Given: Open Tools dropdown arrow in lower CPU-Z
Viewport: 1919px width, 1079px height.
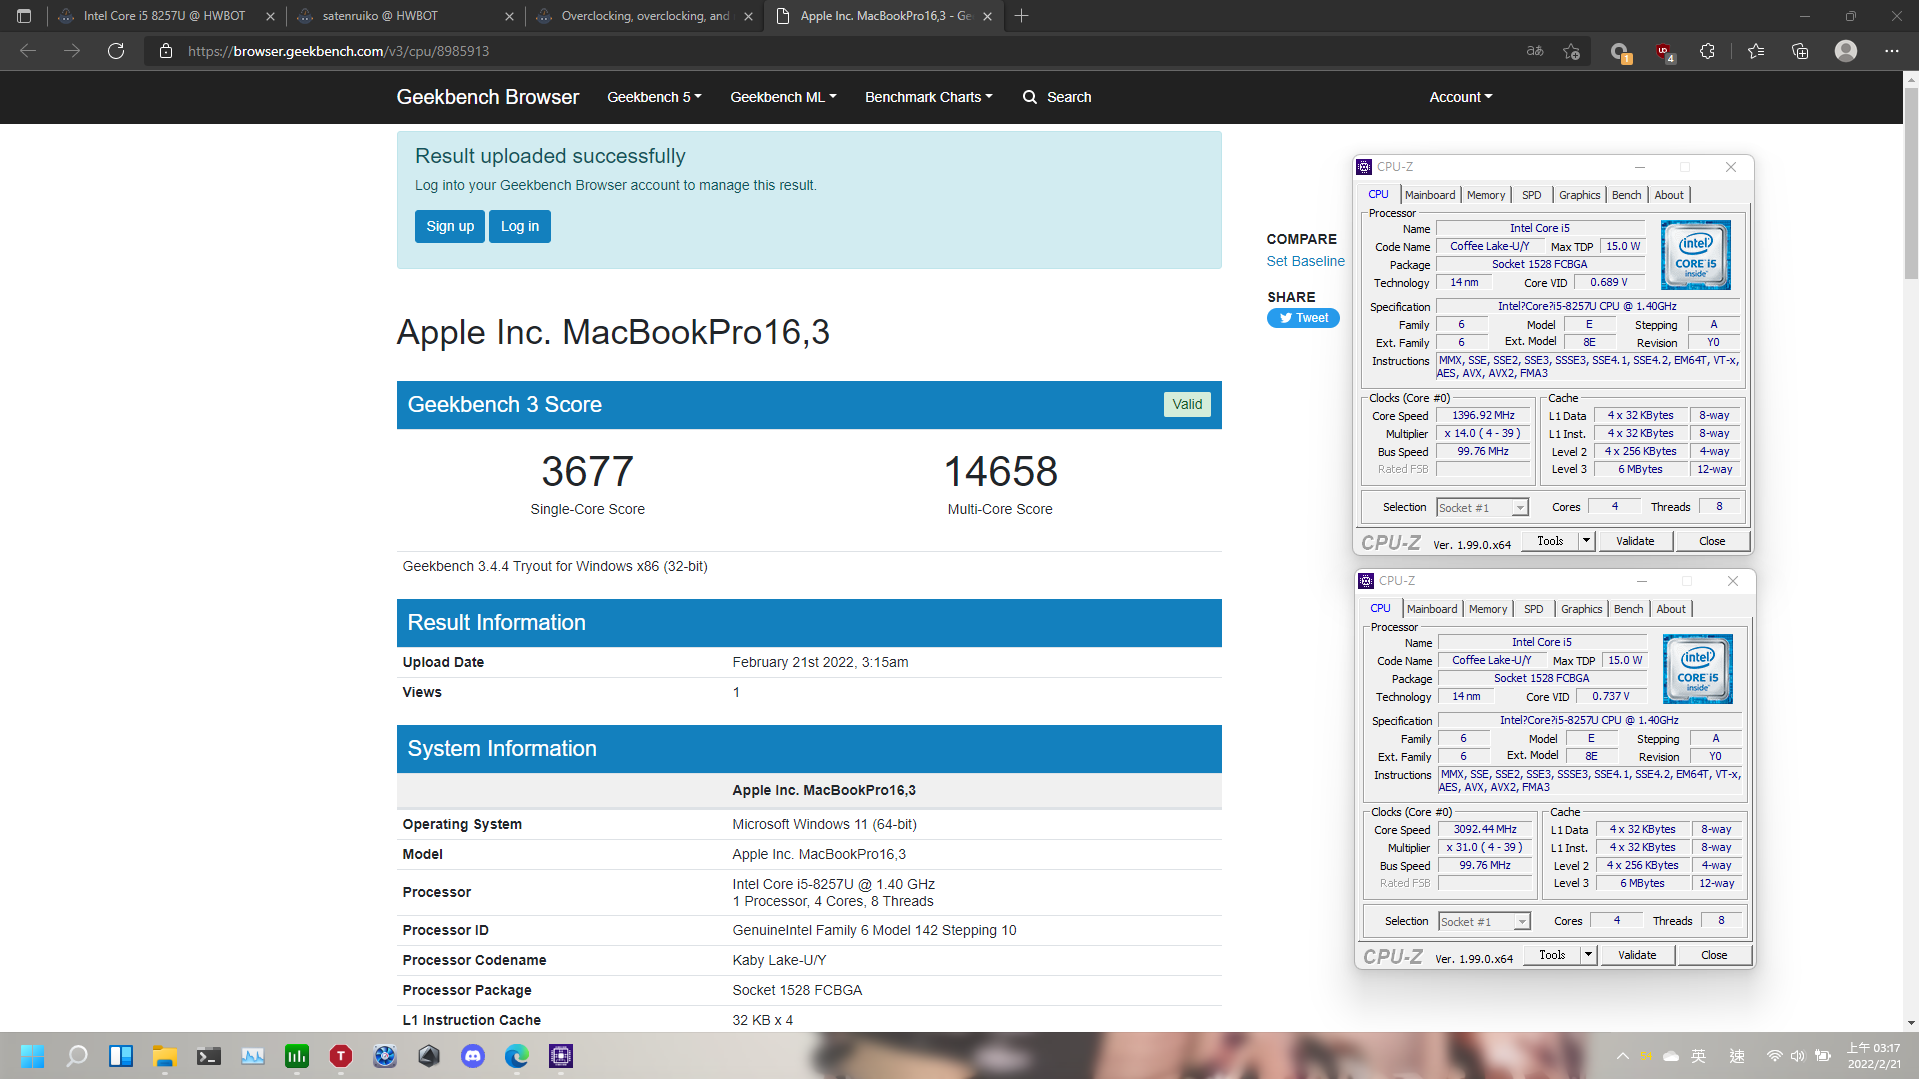Looking at the screenshot, I should (1588, 955).
